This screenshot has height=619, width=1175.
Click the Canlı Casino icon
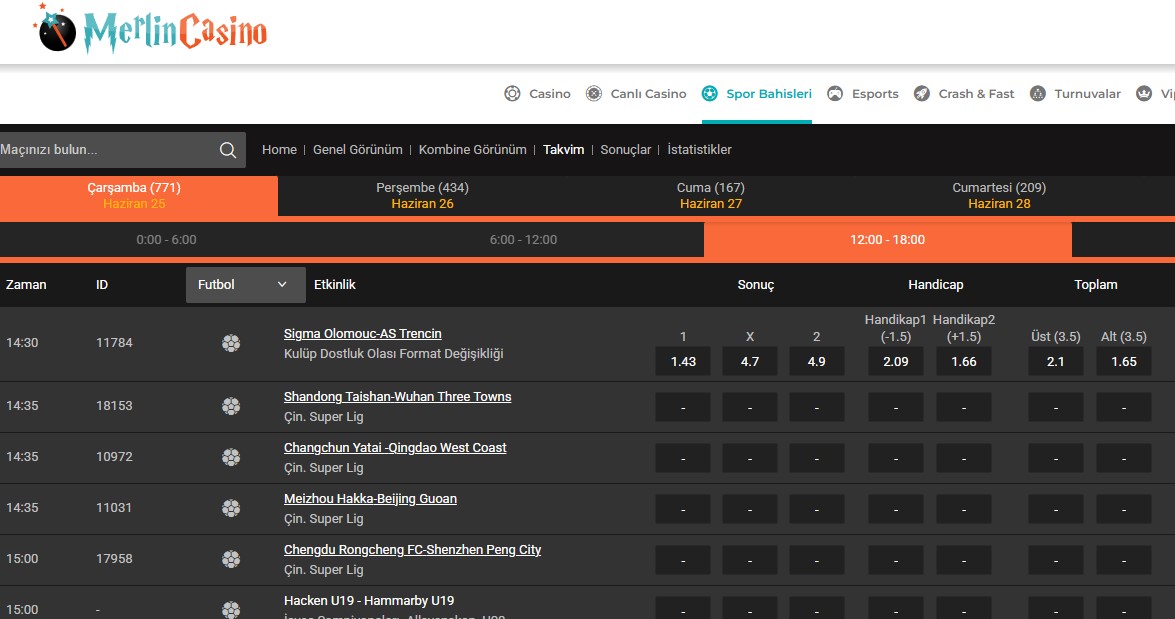(594, 94)
